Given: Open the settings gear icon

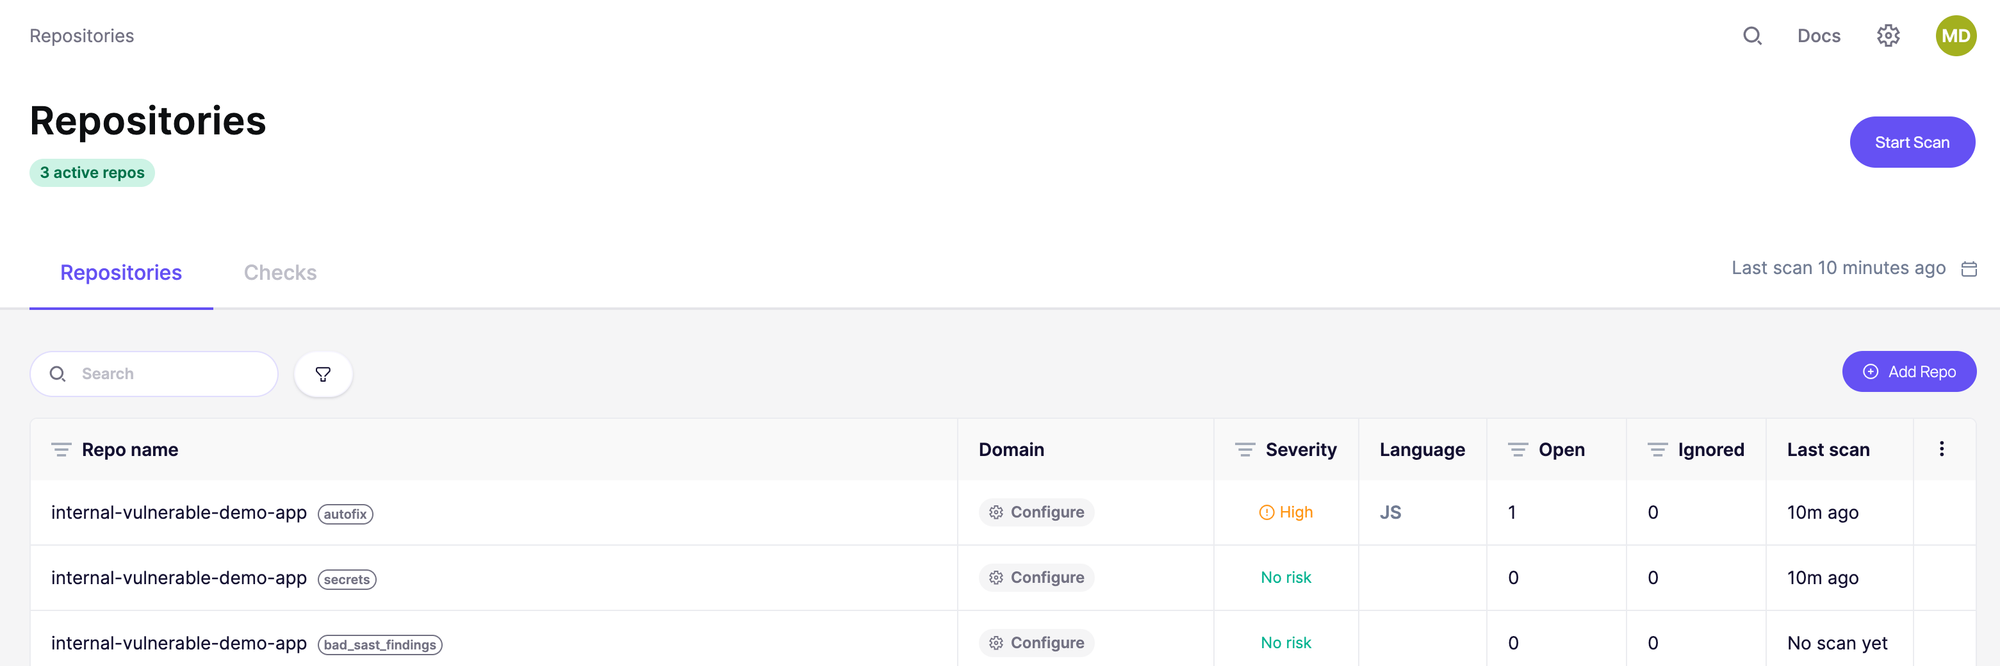Looking at the screenshot, I should (x=1888, y=36).
